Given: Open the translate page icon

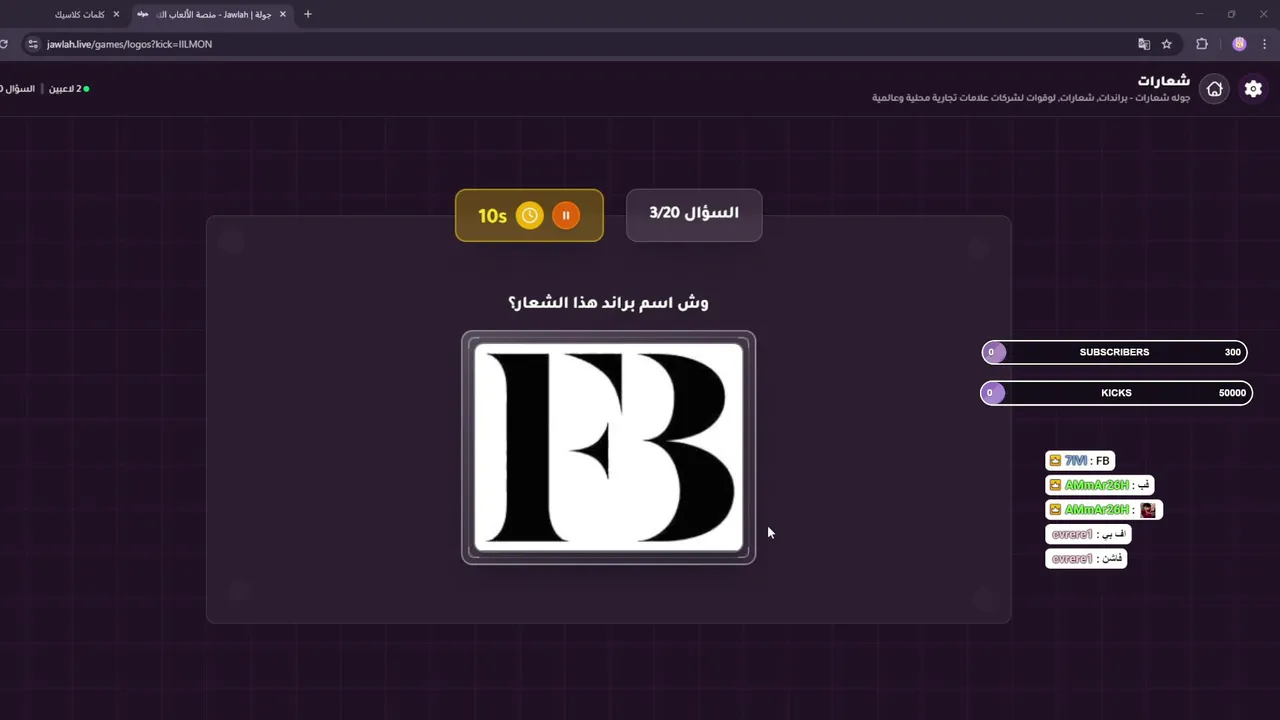Looking at the screenshot, I should coord(1144,44).
